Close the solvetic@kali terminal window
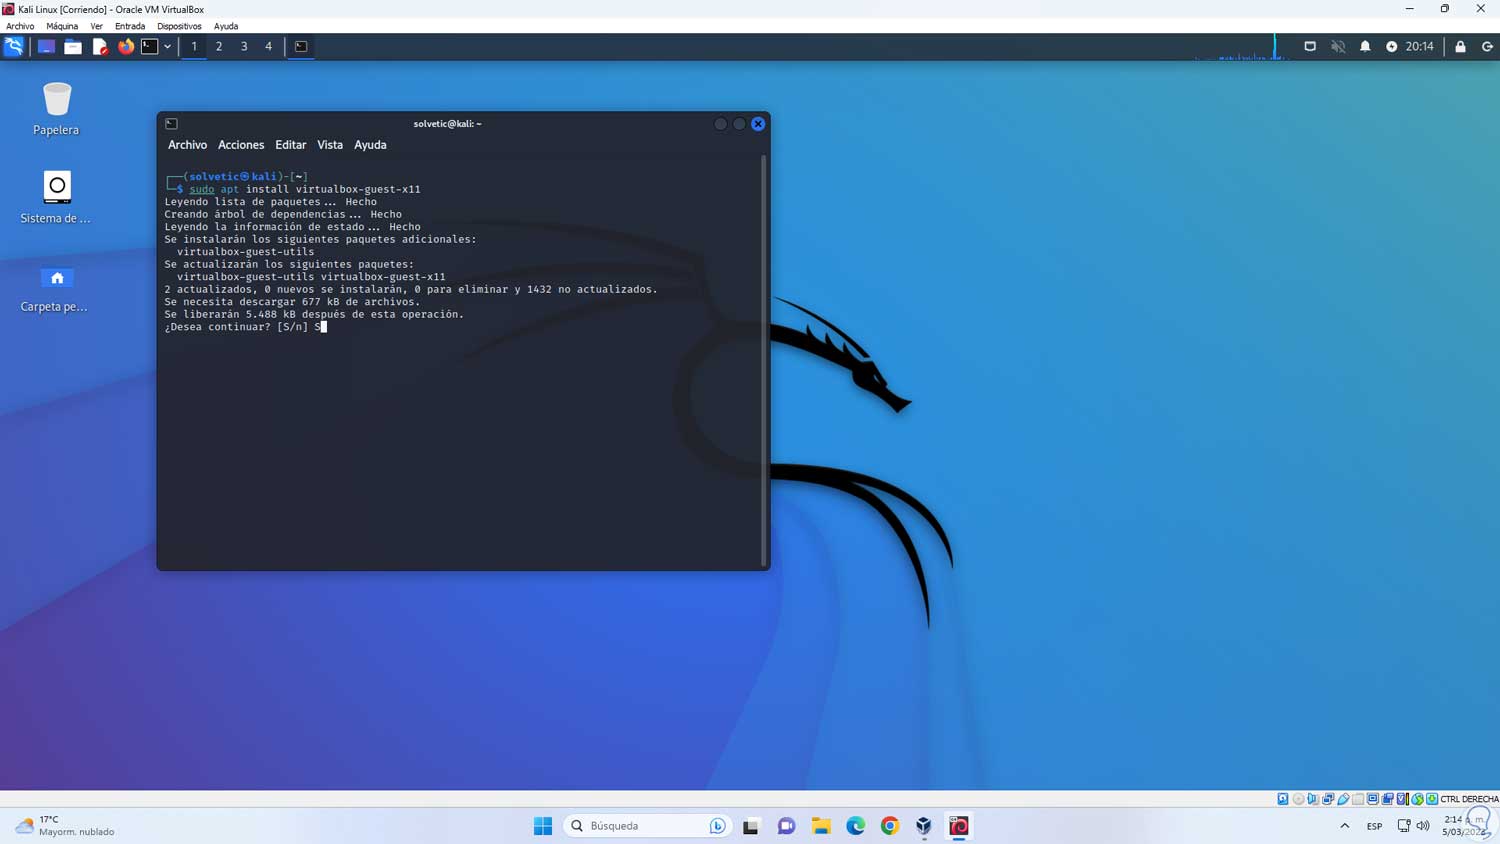1500x844 pixels. click(x=758, y=124)
